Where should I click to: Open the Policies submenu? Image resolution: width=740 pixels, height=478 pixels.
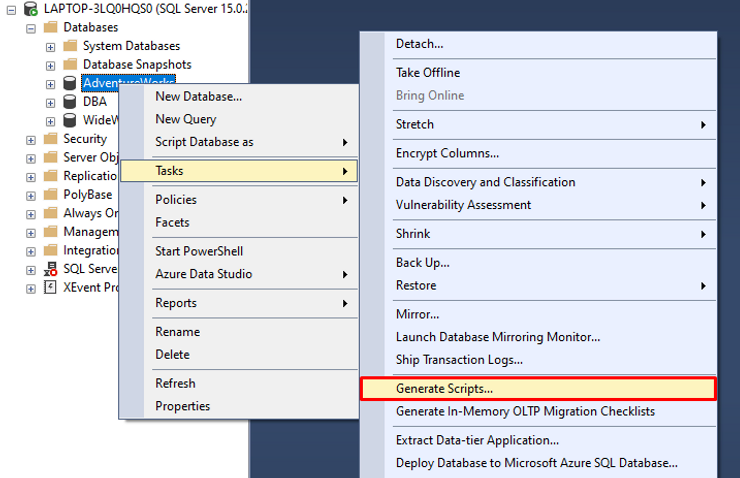point(239,200)
